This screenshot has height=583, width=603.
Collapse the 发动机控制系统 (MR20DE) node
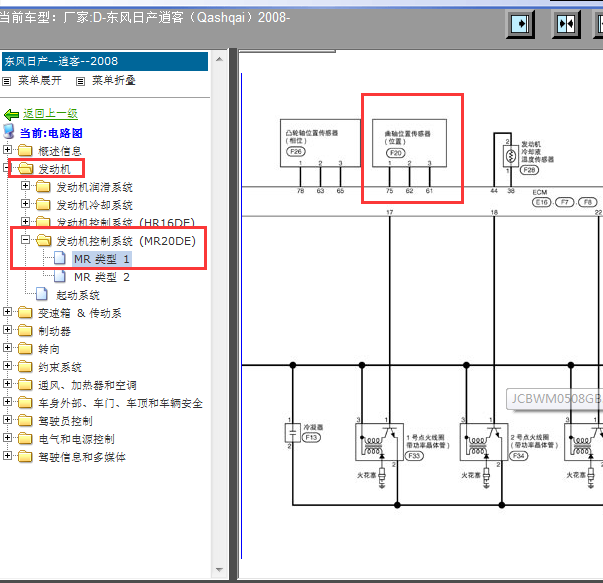pyautogui.click(x=25, y=240)
